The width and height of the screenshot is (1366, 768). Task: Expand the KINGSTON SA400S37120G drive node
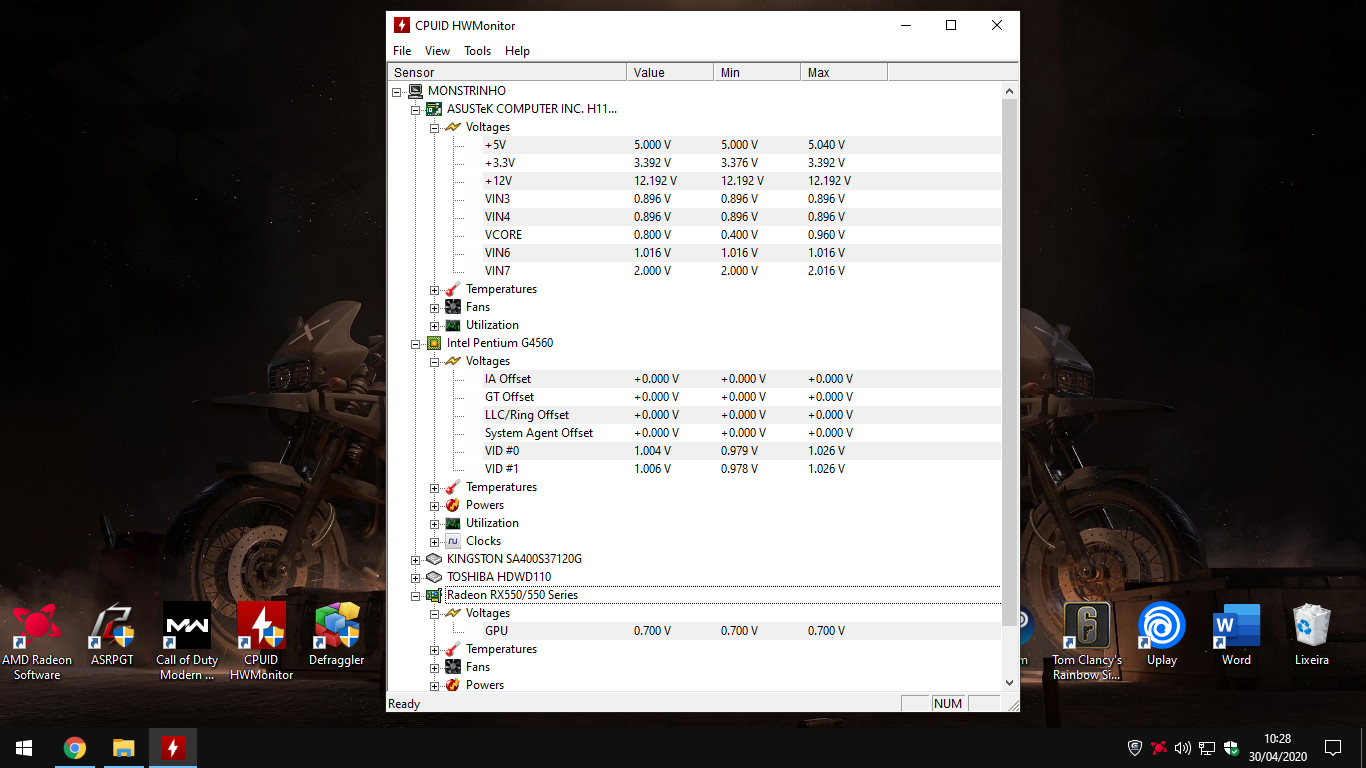click(416, 559)
